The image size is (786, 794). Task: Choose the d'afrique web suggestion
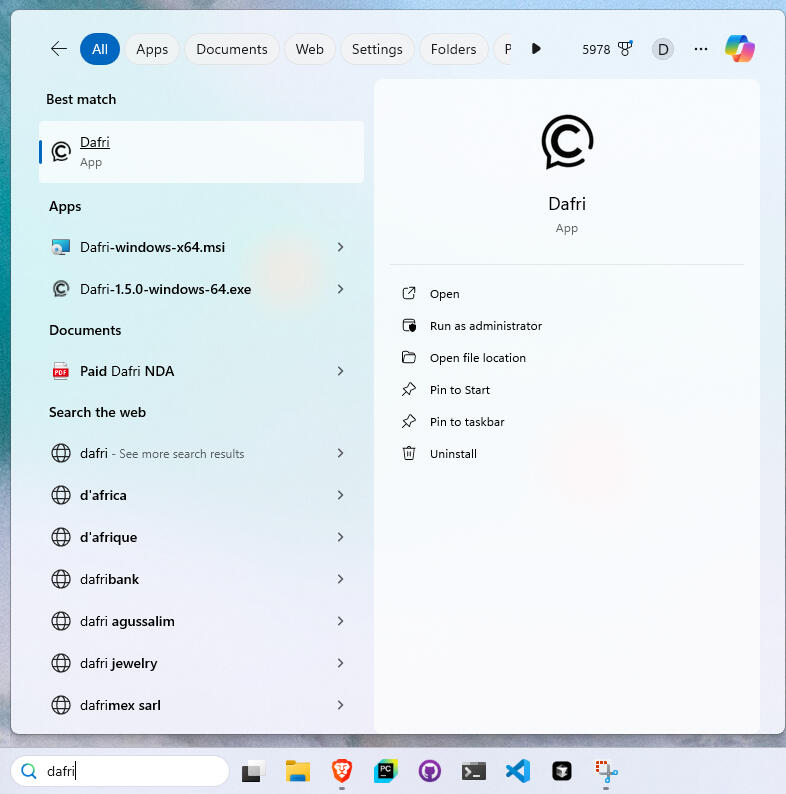pyautogui.click(x=187, y=537)
